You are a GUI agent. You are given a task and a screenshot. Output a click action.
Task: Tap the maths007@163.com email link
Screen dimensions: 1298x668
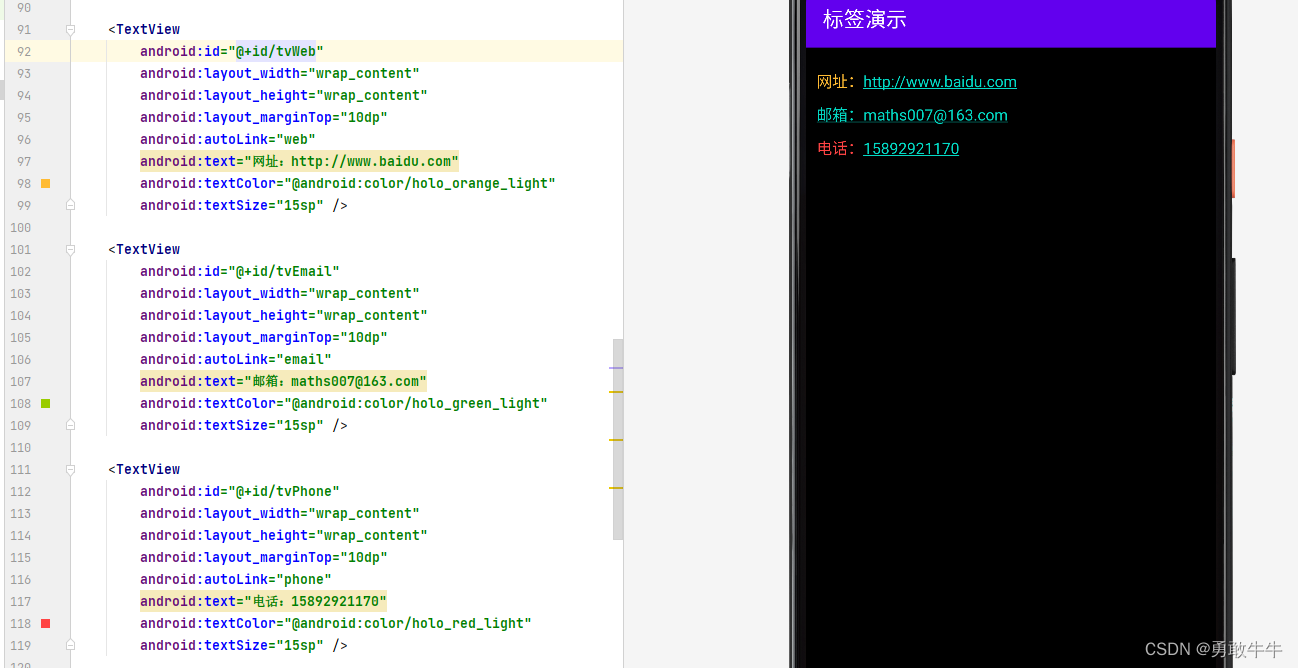[x=935, y=115]
